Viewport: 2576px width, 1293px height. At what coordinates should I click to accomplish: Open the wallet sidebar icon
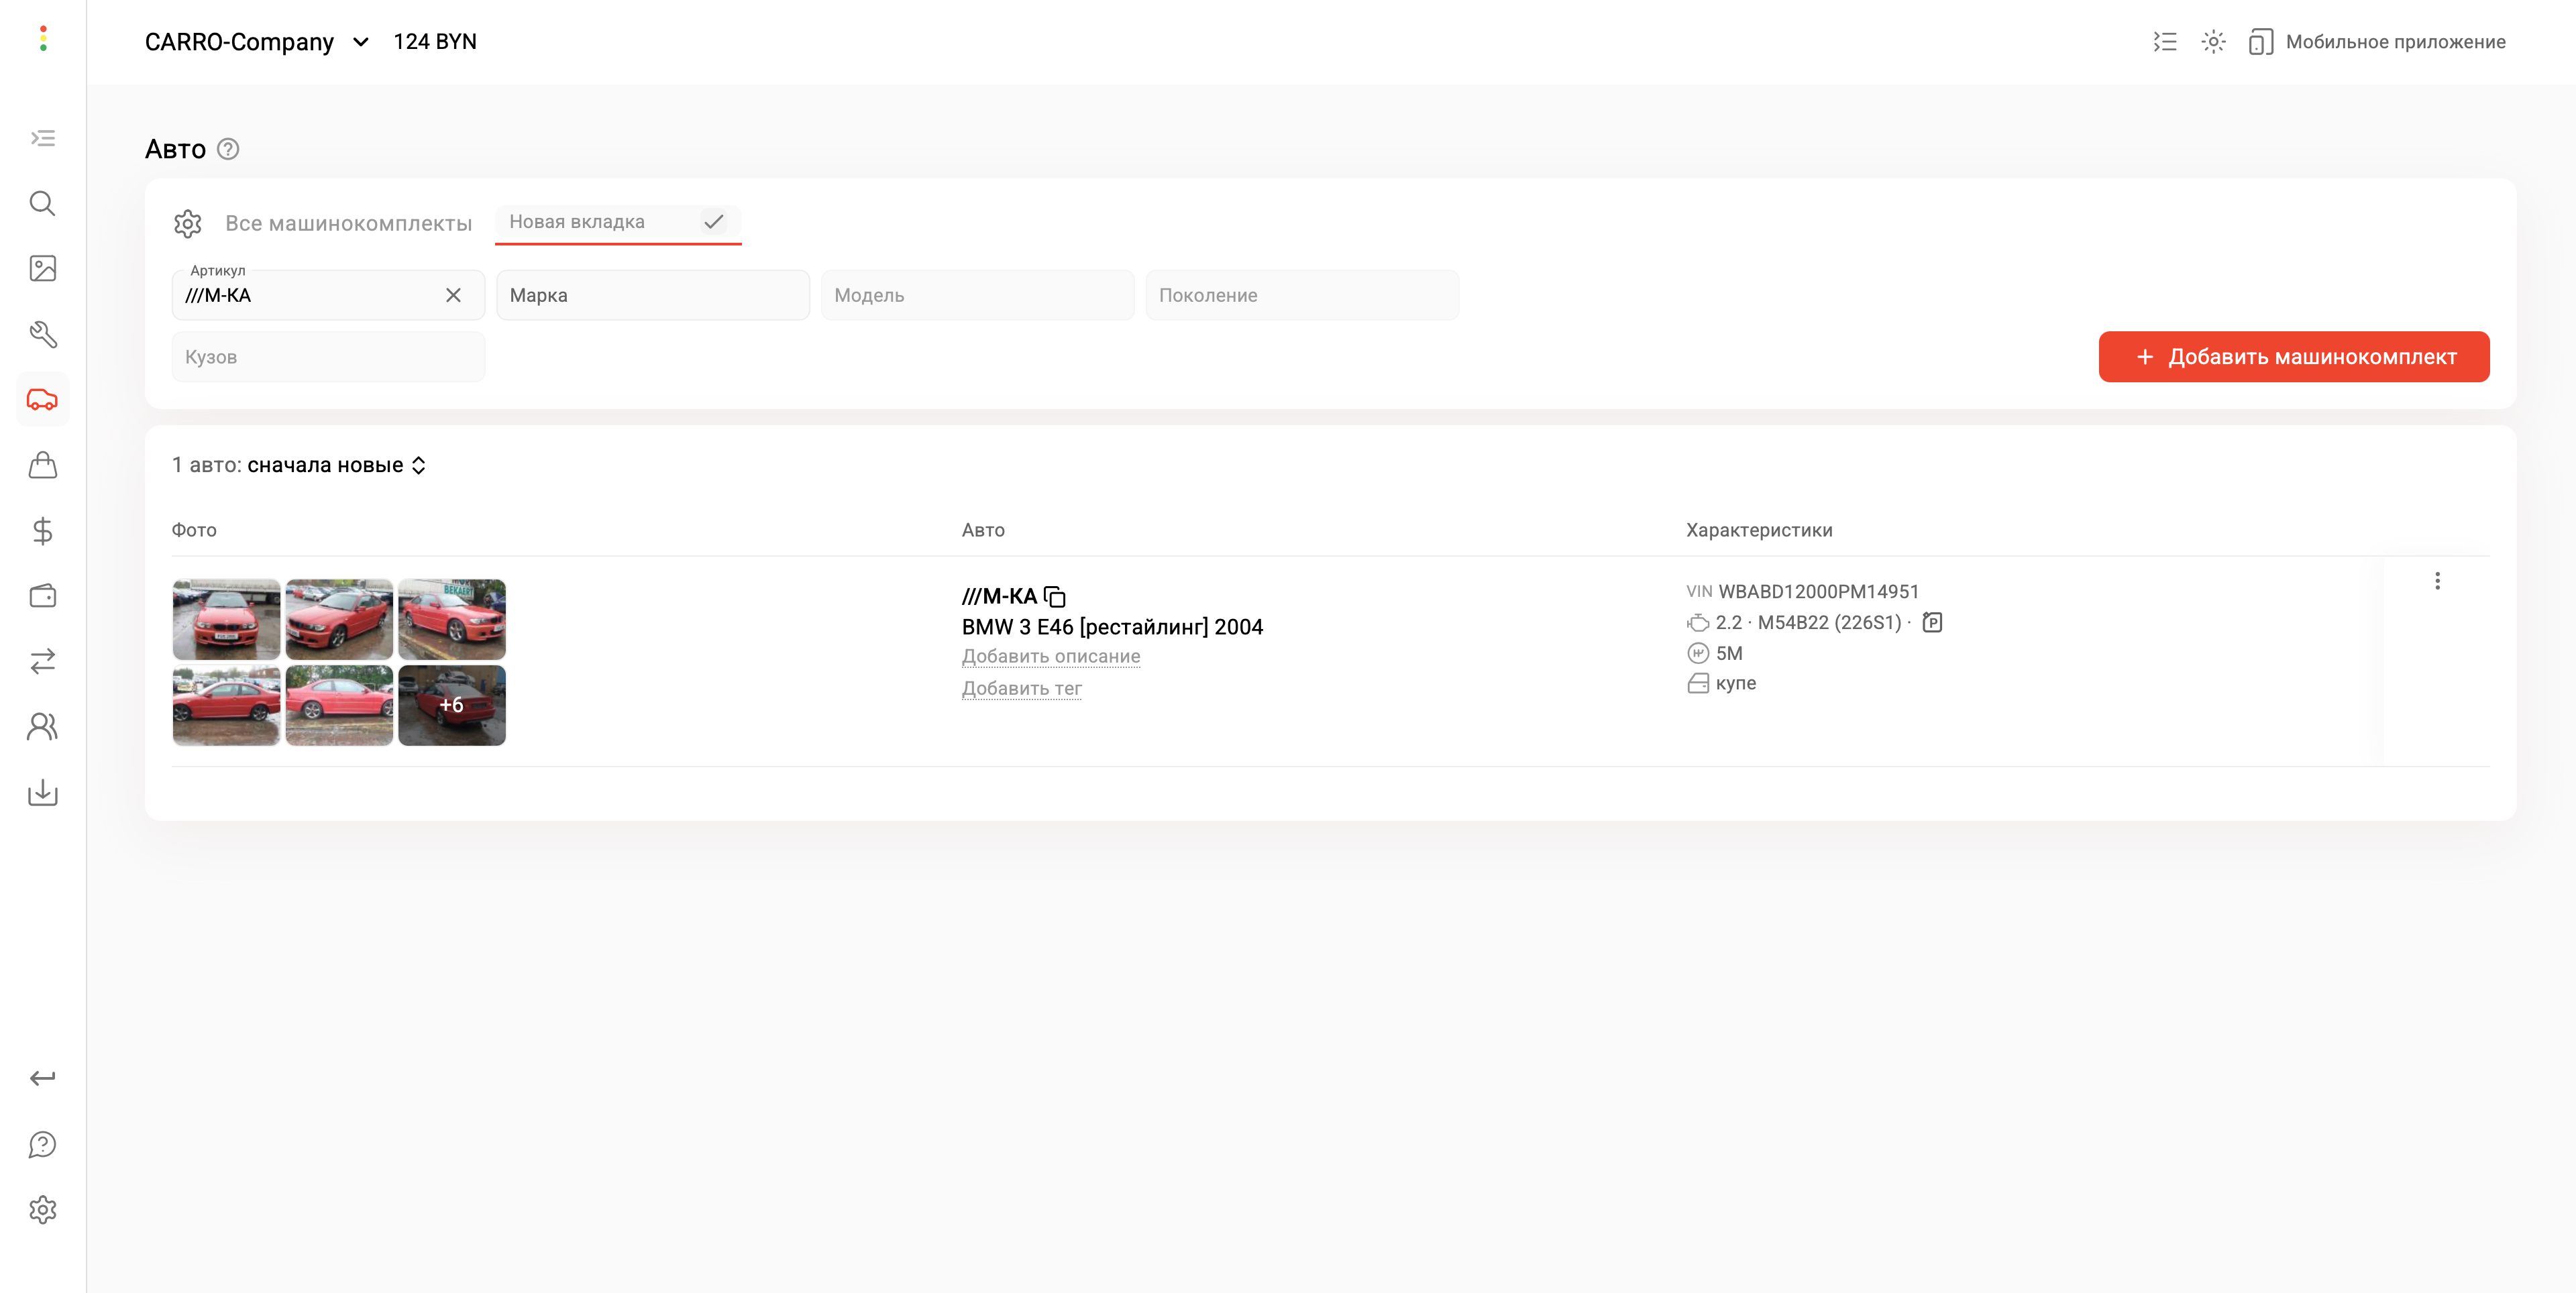click(x=42, y=596)
